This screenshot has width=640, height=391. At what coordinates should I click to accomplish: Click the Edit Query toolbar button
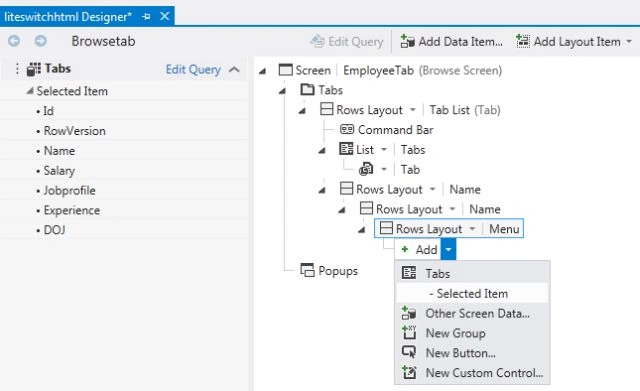click(347, 41)
